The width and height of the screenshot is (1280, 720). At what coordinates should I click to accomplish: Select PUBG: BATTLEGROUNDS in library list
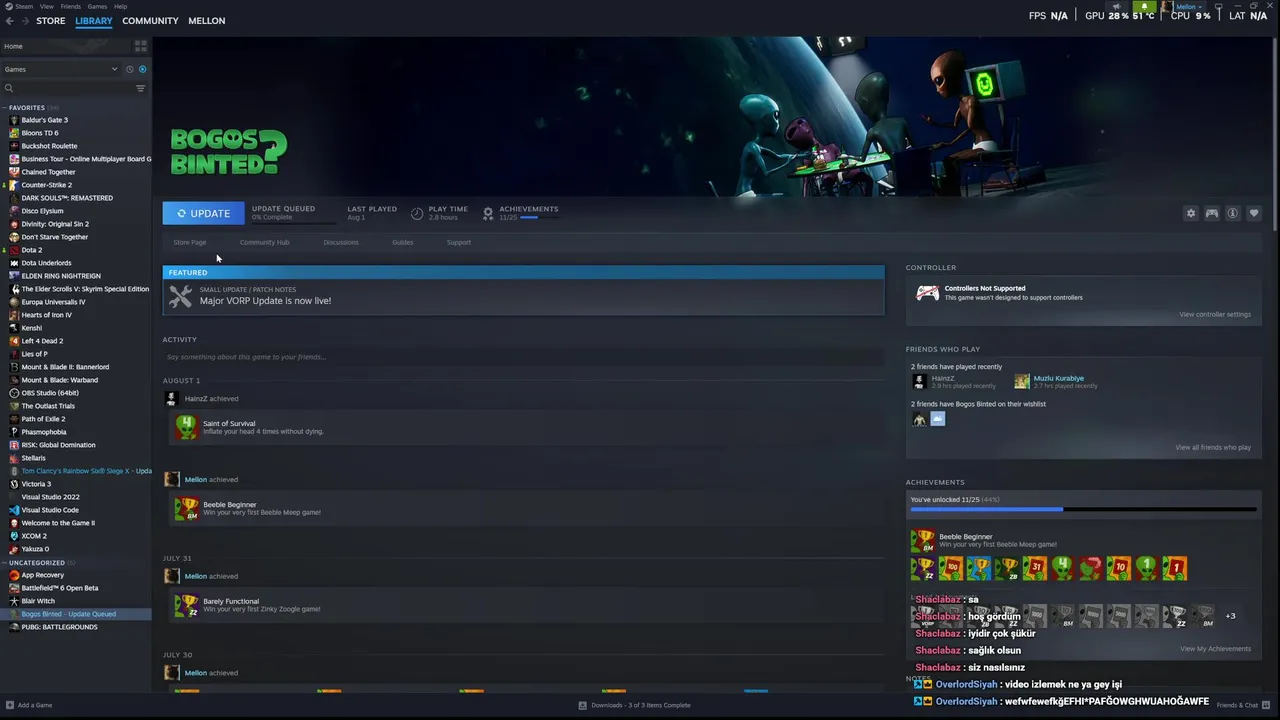(x=76, y=627)
